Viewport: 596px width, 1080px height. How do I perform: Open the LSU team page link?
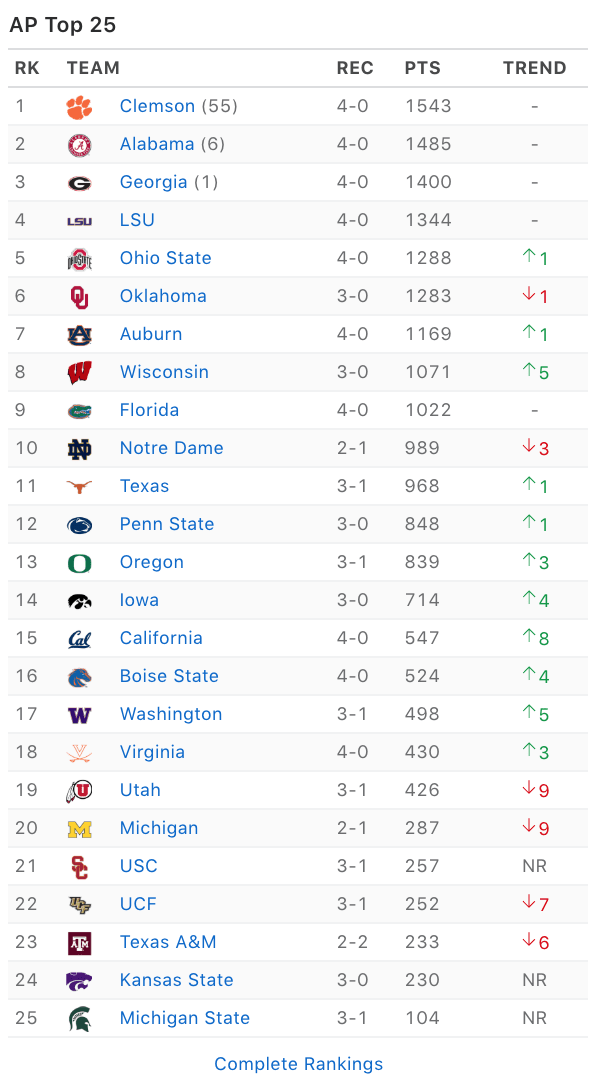(137, 220)
